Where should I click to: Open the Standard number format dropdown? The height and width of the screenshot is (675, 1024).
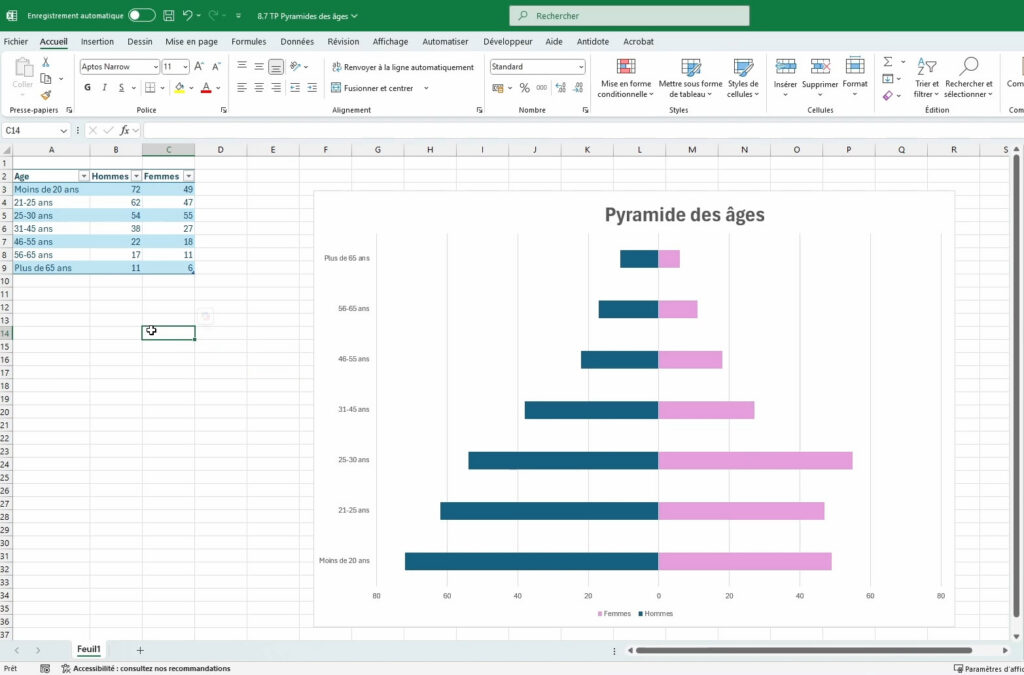(580, 67)
